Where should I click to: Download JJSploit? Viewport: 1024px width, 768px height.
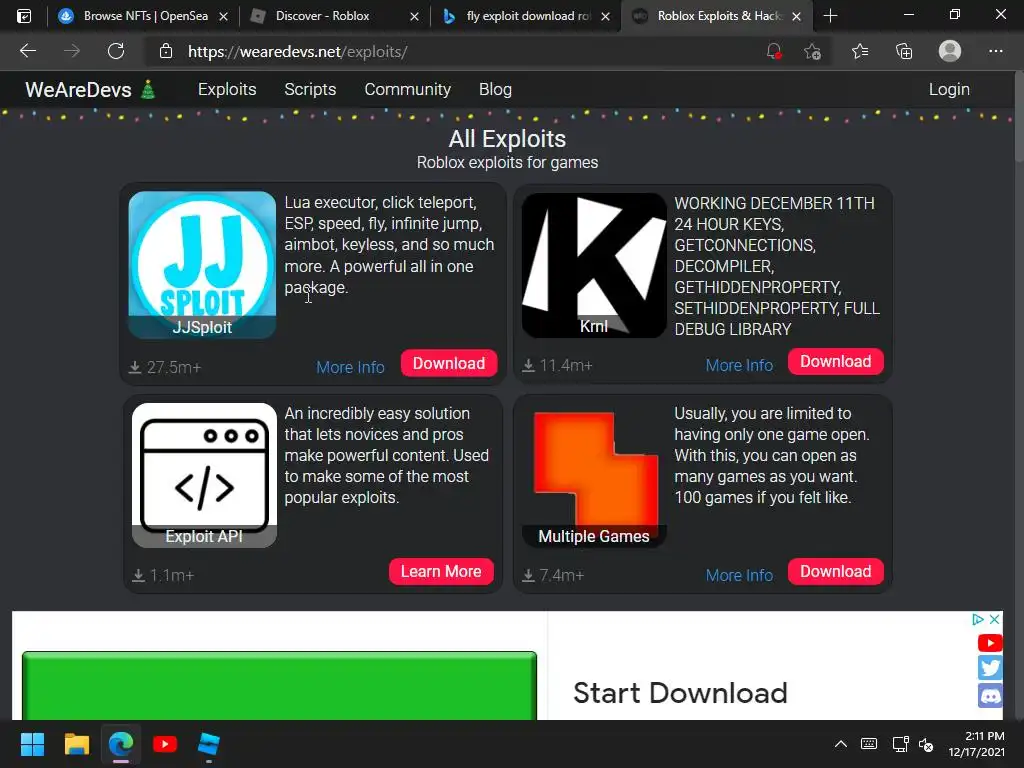pos(449,363)
